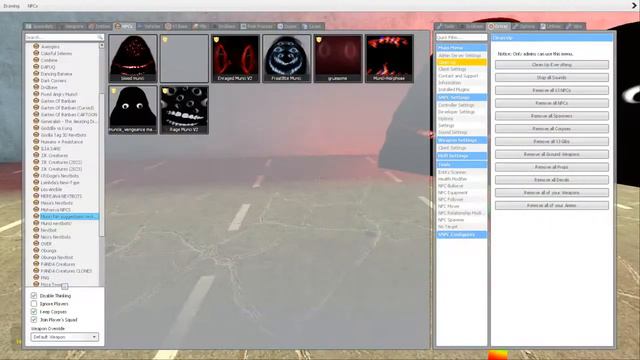Click the icon beside Obunga Nextbot
This screenshot has width=640, height=360.
(x=36, y=257)
